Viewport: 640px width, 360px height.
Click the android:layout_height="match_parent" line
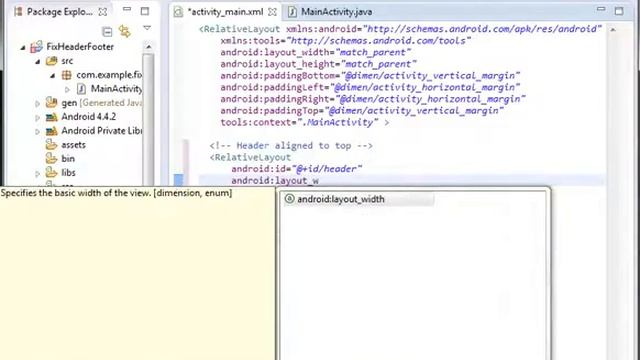click(x=318, y=64)
